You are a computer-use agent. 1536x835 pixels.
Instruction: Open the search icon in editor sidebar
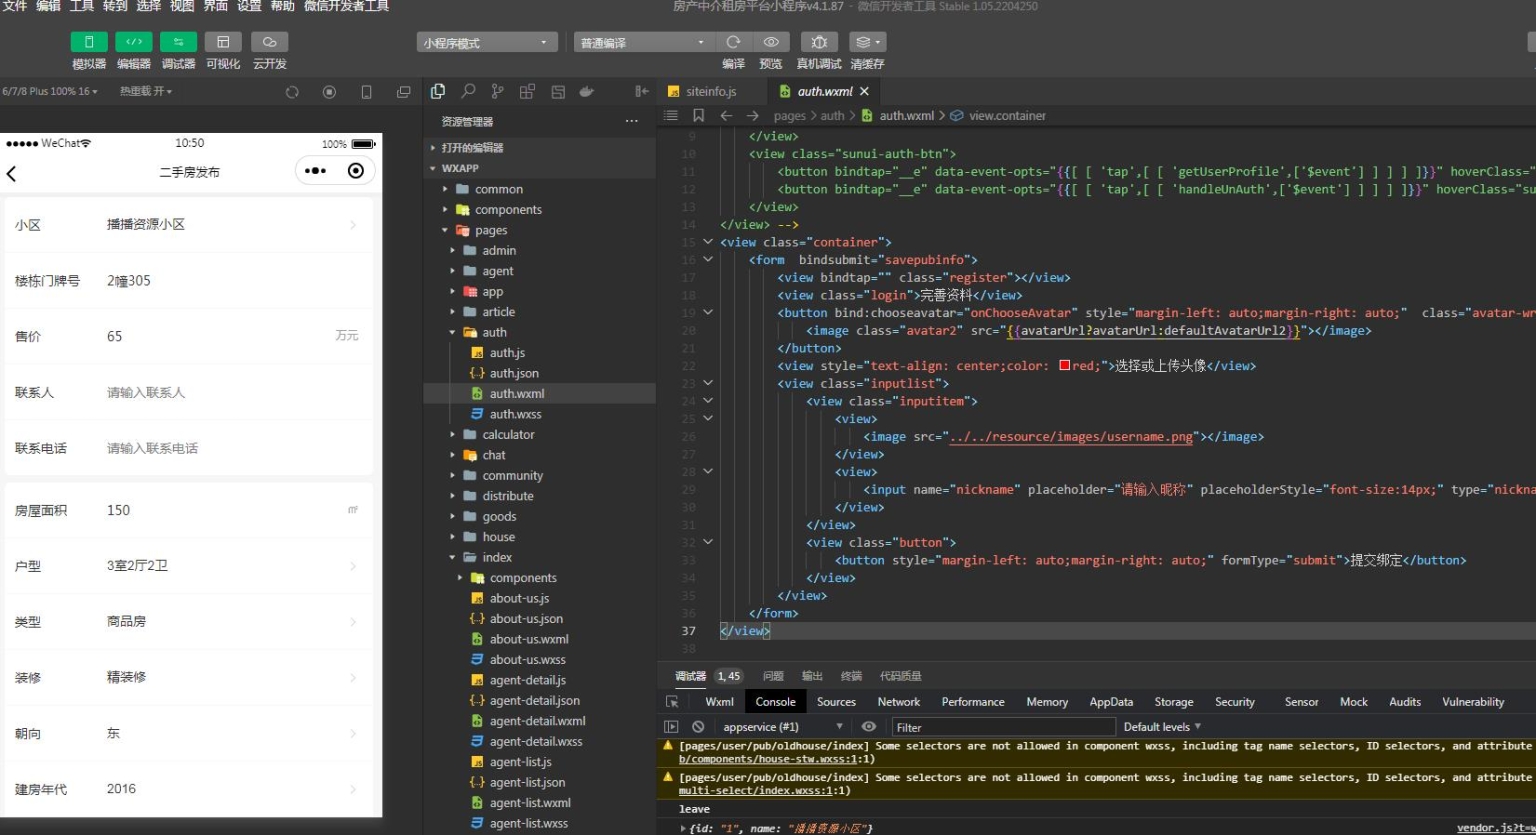pyautogui.click(x=467, y=91)
